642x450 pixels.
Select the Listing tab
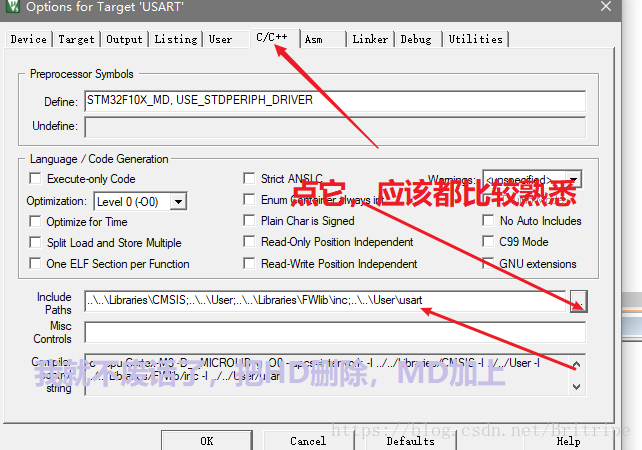[176, 39]
